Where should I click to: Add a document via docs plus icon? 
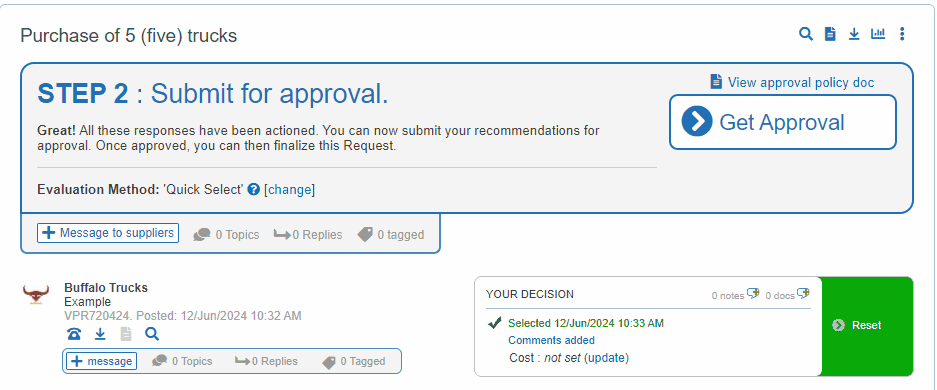804,293
